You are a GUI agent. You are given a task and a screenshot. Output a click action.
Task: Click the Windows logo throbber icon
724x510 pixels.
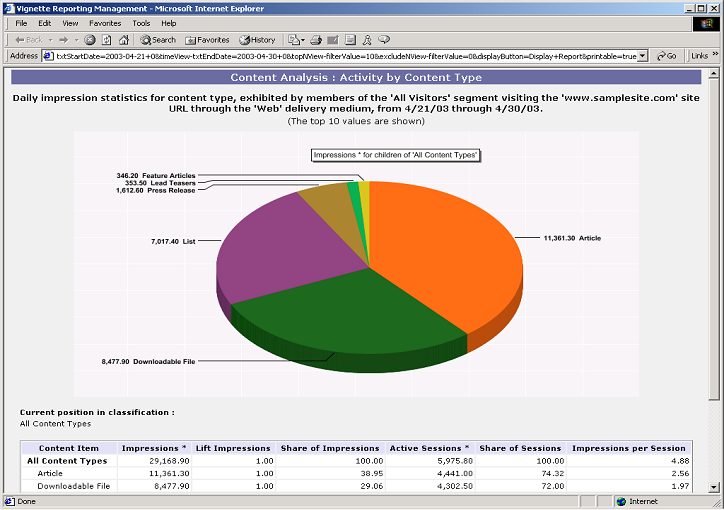pyautogui.click(x=706, y=24)
